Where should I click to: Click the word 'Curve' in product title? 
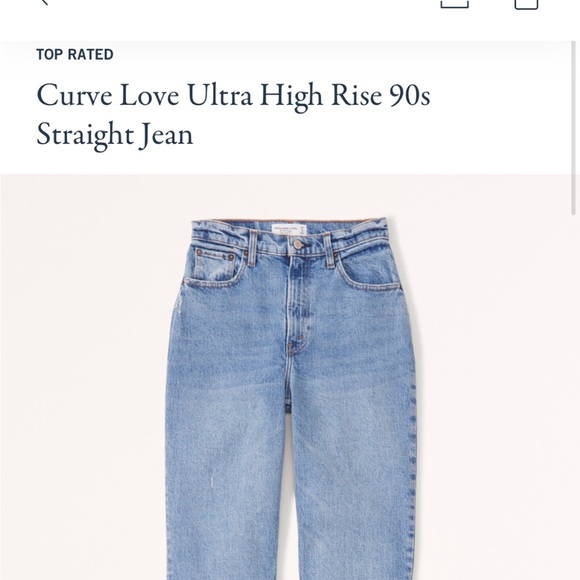tap(74, 95)
